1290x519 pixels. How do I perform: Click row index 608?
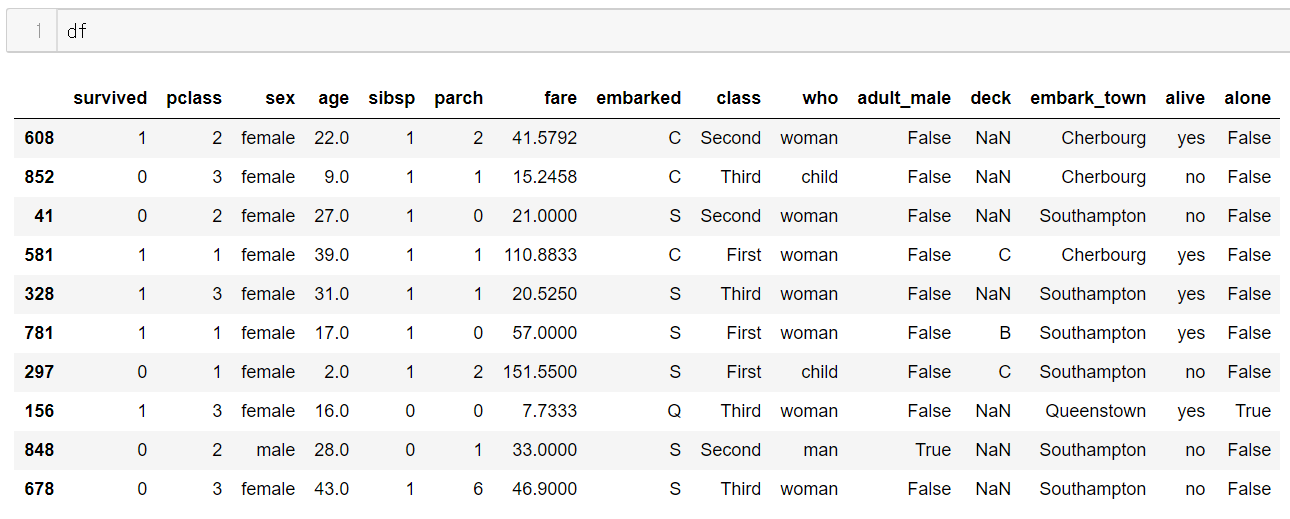coord(39,138)
